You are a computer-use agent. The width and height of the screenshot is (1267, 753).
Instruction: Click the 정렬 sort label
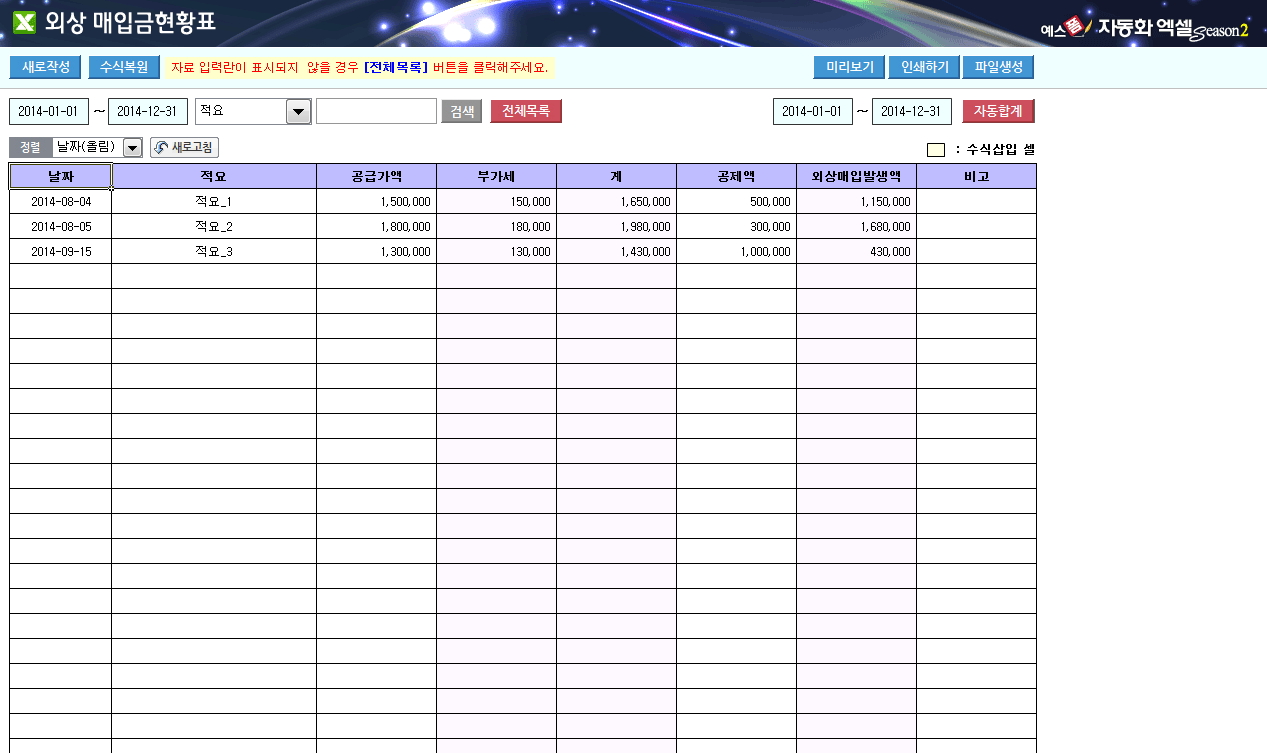point(31,148)
